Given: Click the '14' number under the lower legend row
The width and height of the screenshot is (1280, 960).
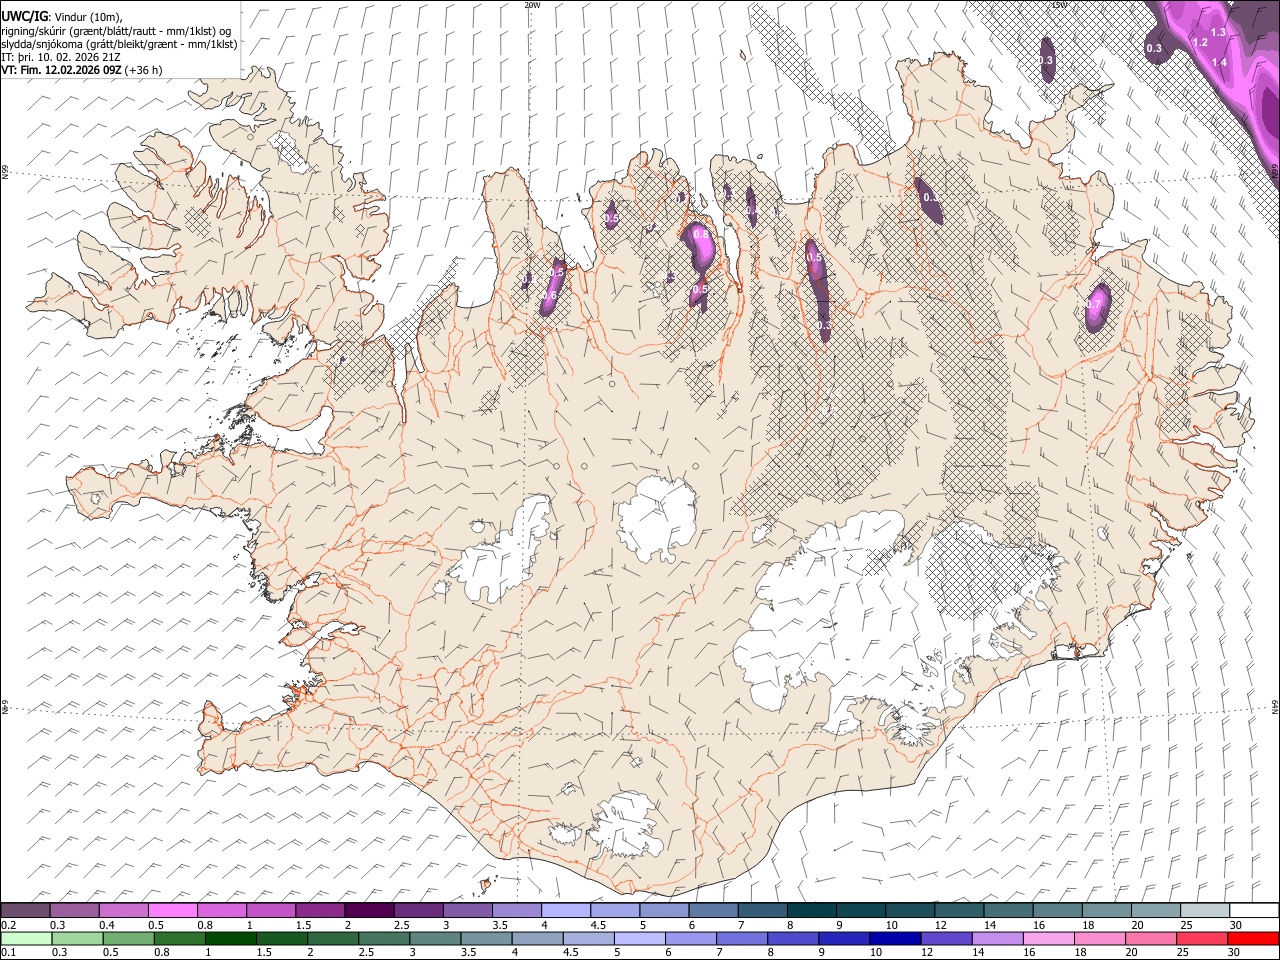Looking at the screenshot, I should [x=977, y=951].
